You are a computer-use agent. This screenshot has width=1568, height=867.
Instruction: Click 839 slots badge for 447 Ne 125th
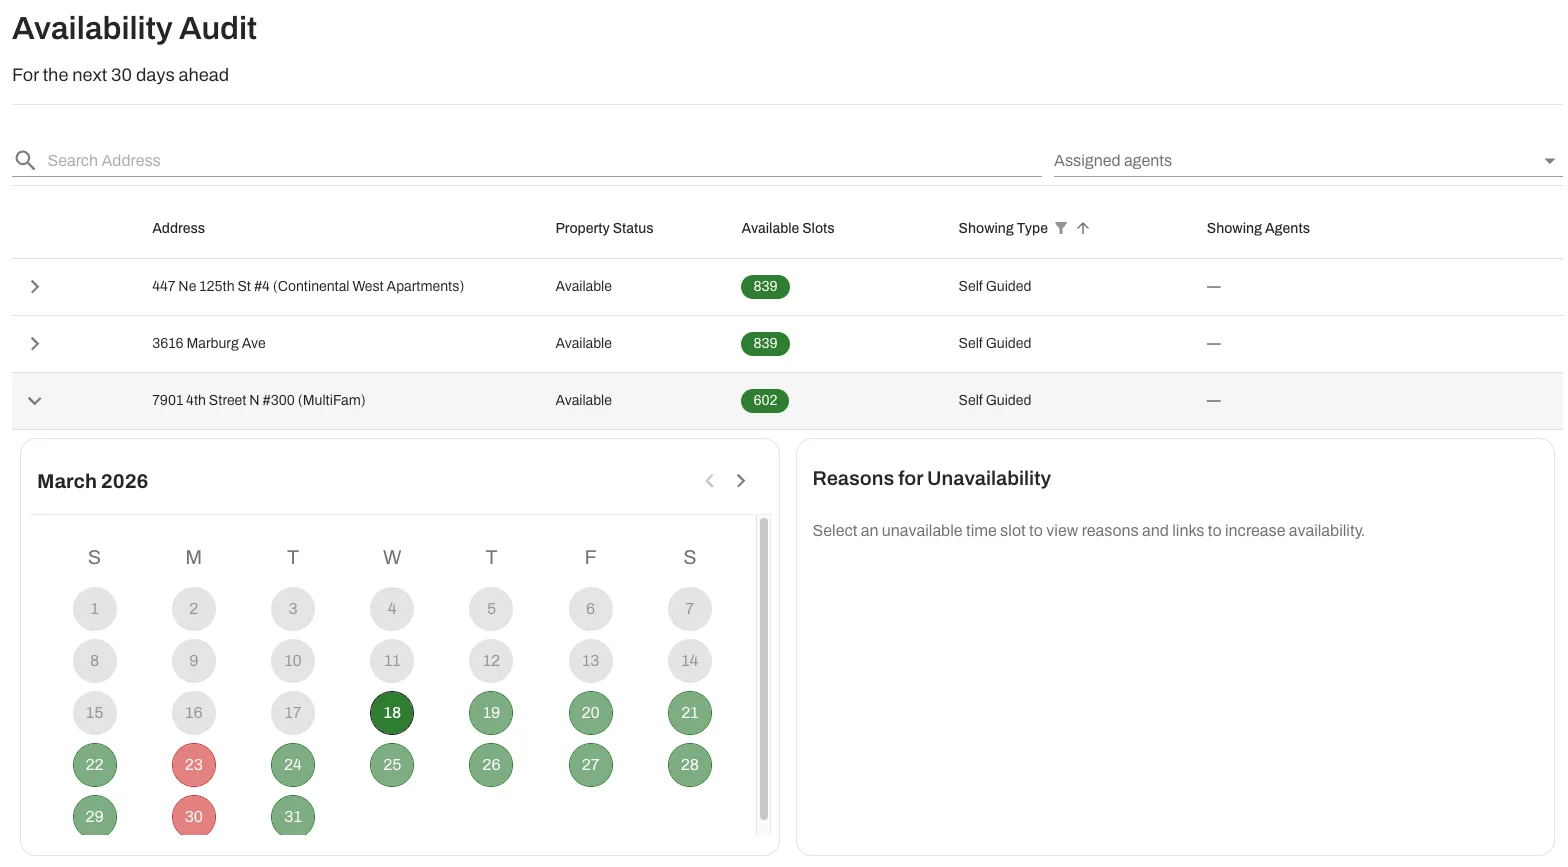tap(765, 287)
